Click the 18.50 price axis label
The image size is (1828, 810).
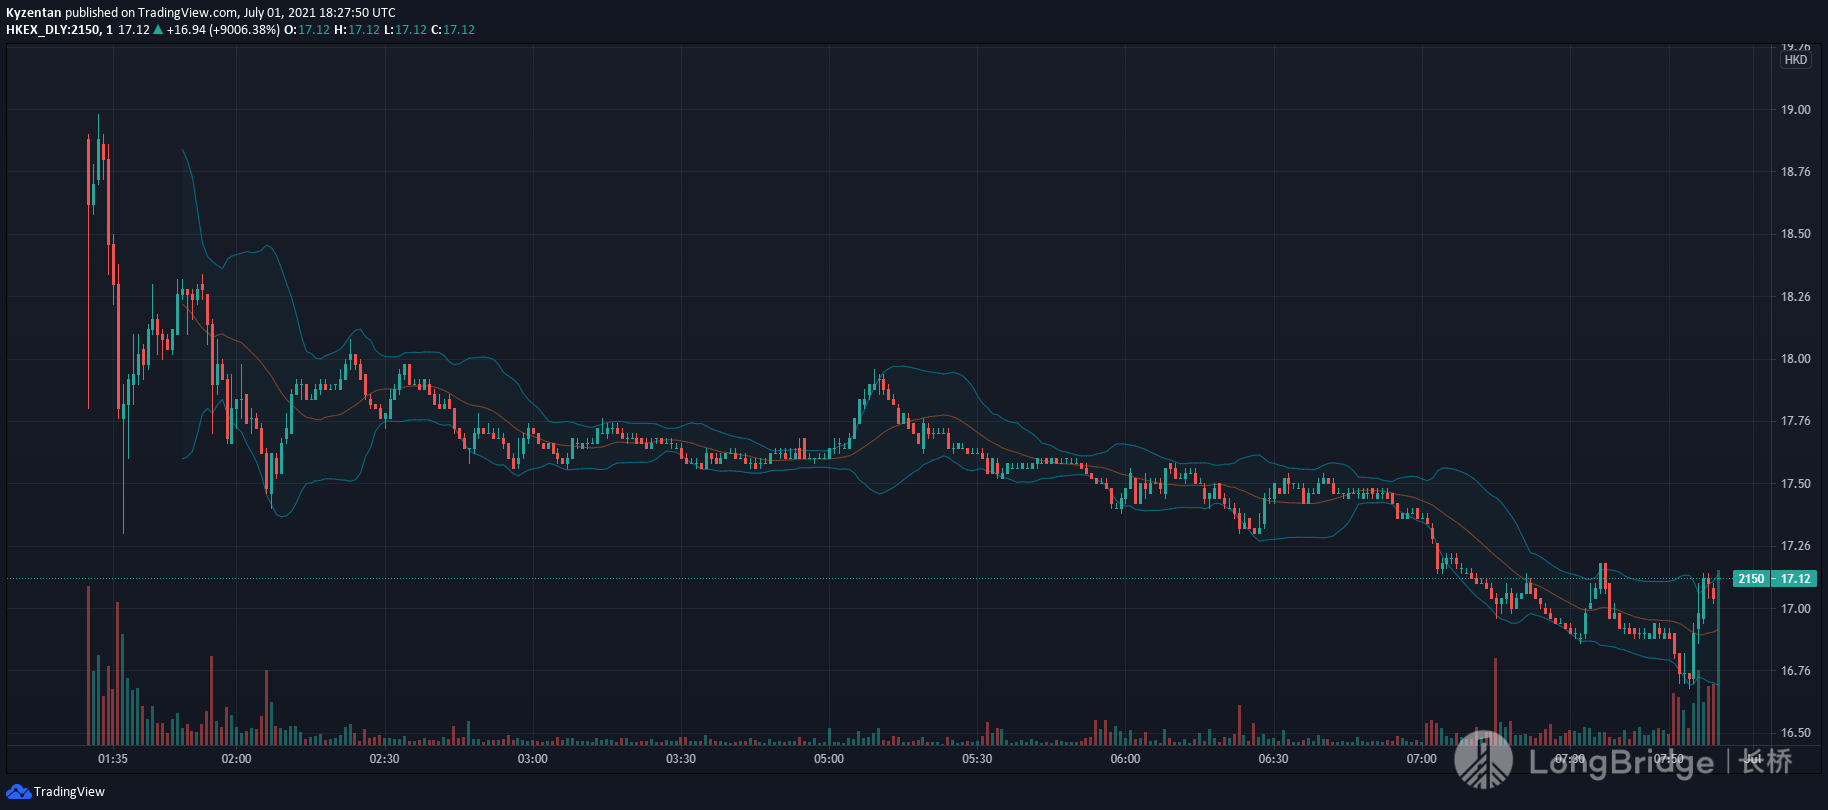click(x=1795, y=234)
